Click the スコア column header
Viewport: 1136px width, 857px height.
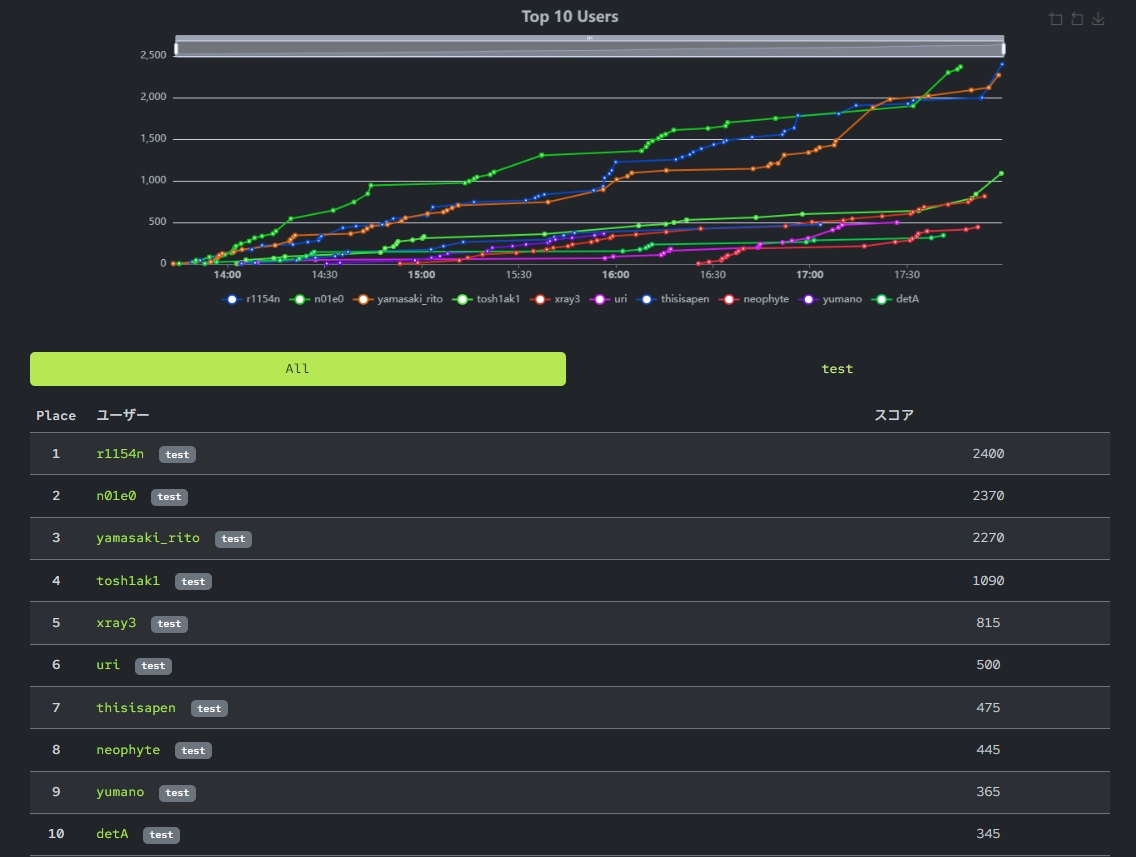(894, 415)
